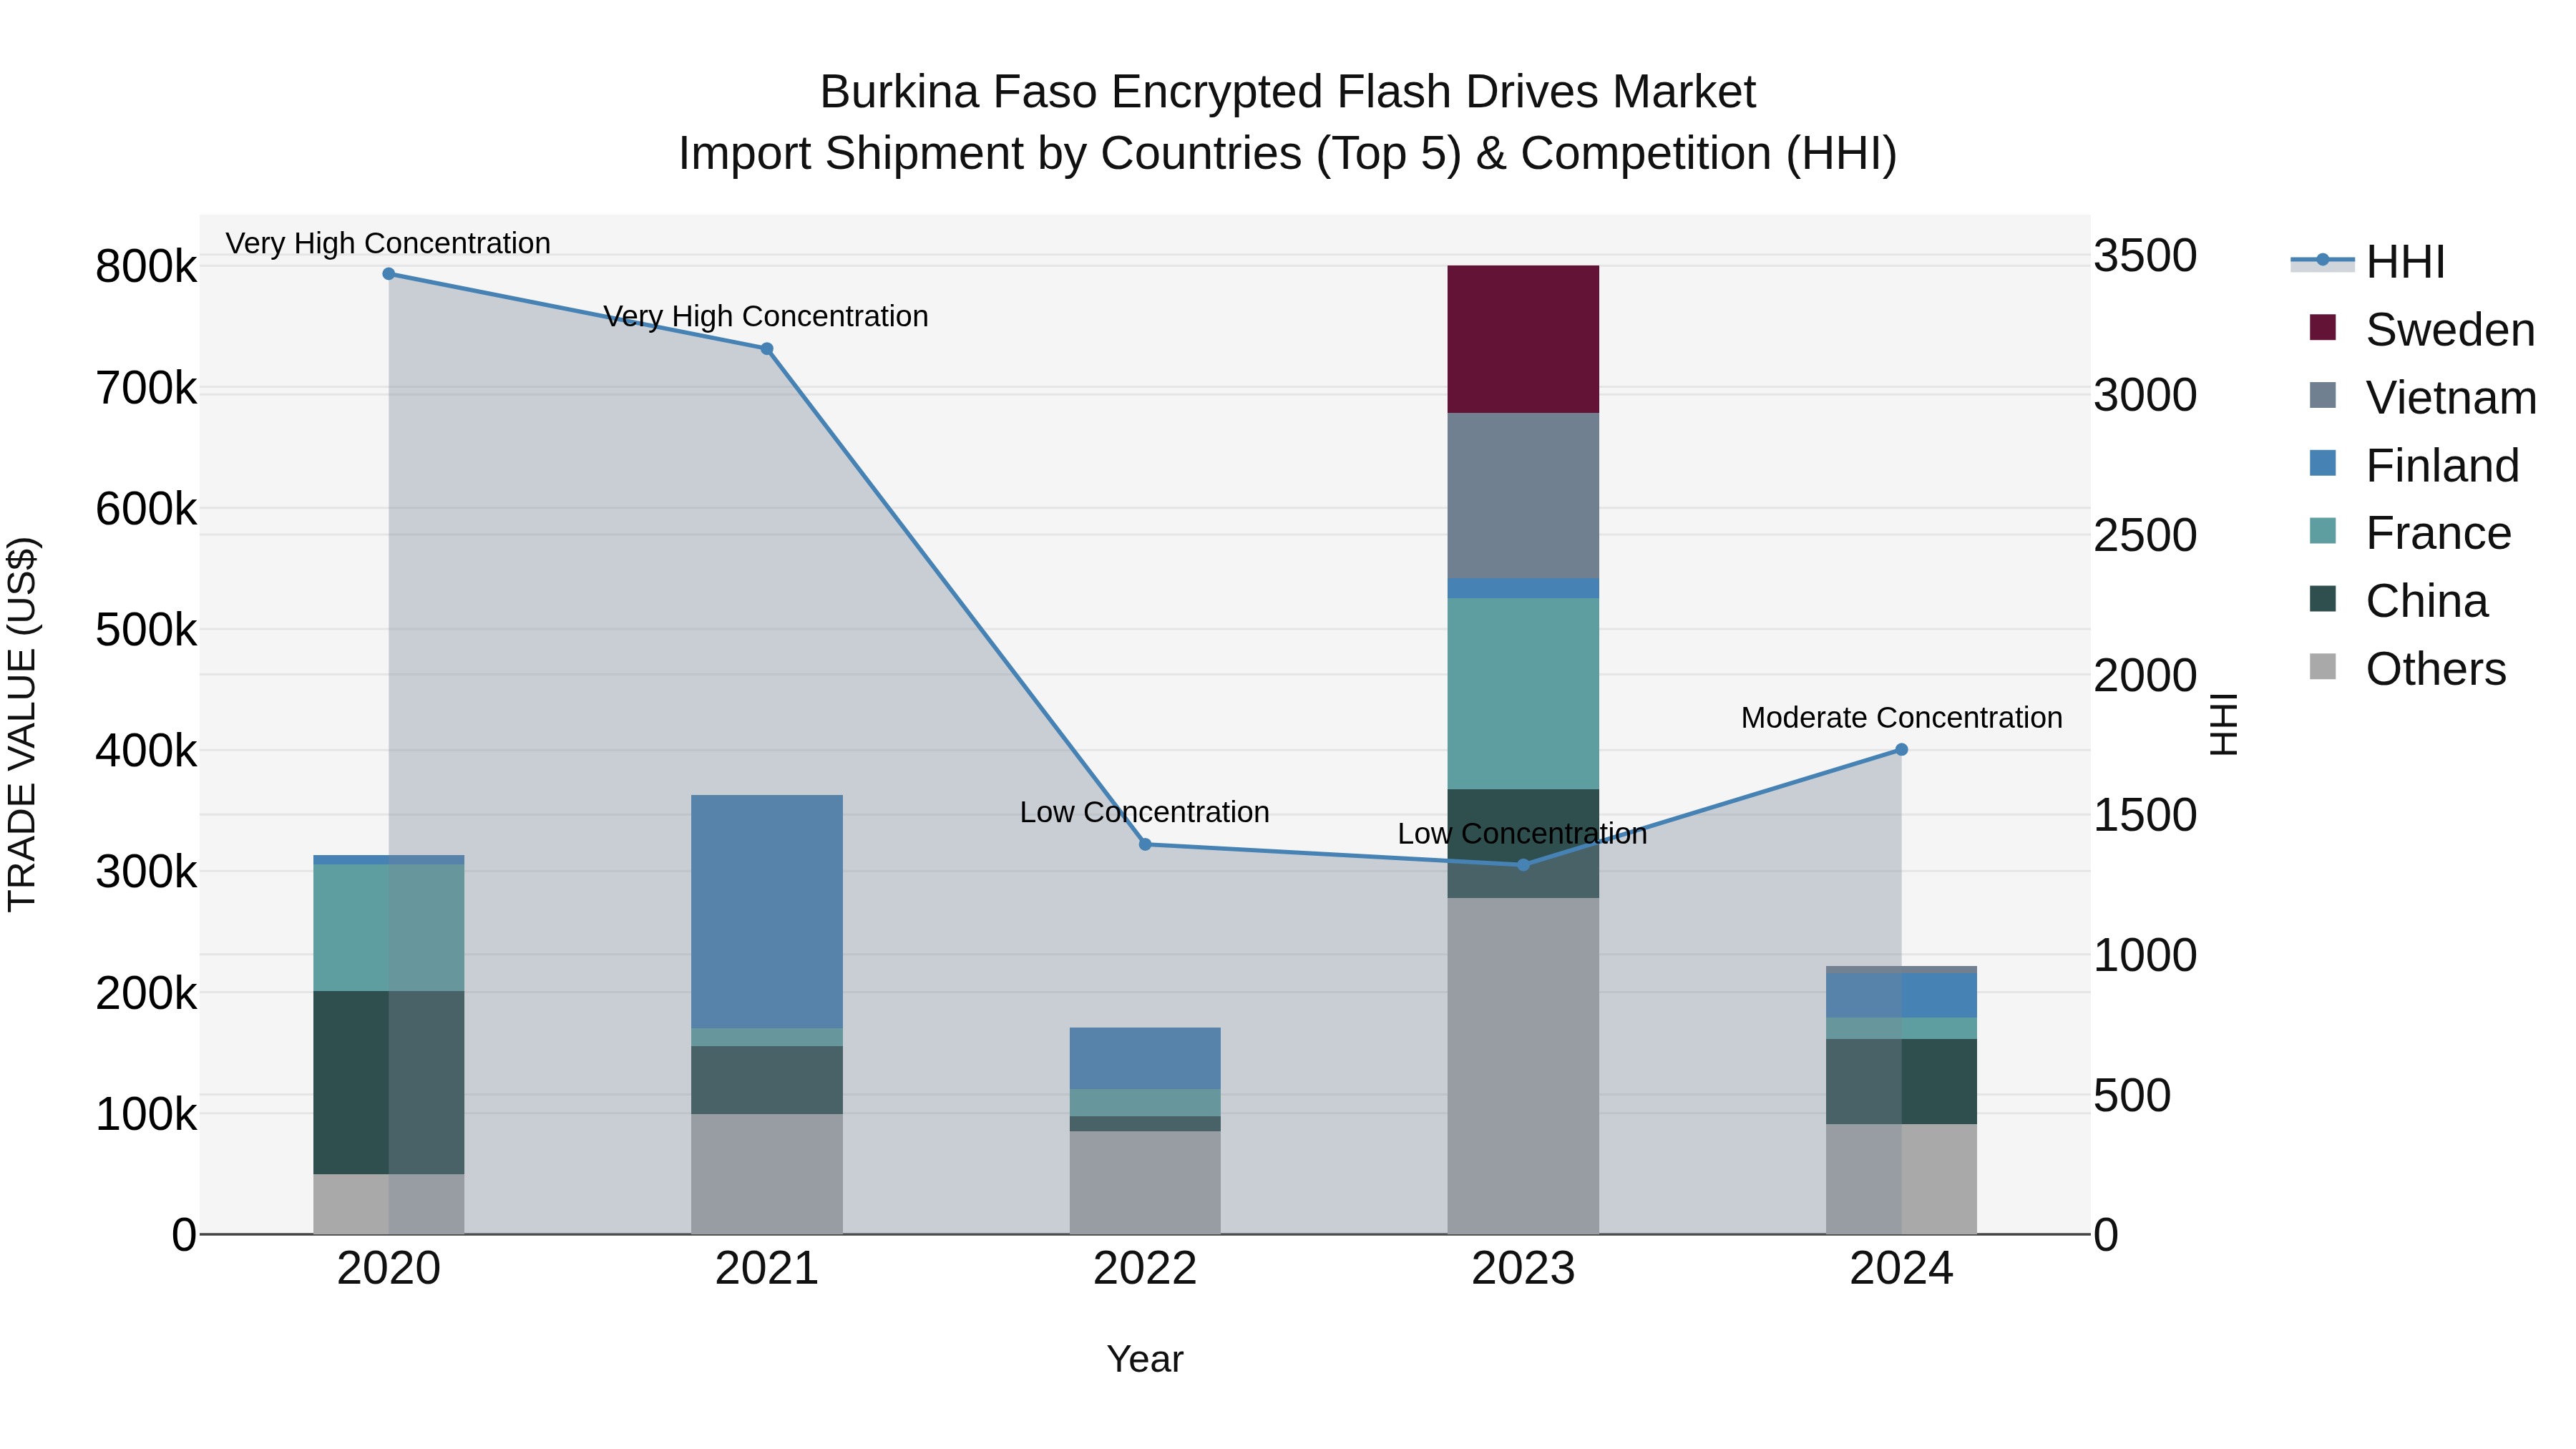
Task: Click the 2023 HHI data point
Action: tap(1524, 865)
